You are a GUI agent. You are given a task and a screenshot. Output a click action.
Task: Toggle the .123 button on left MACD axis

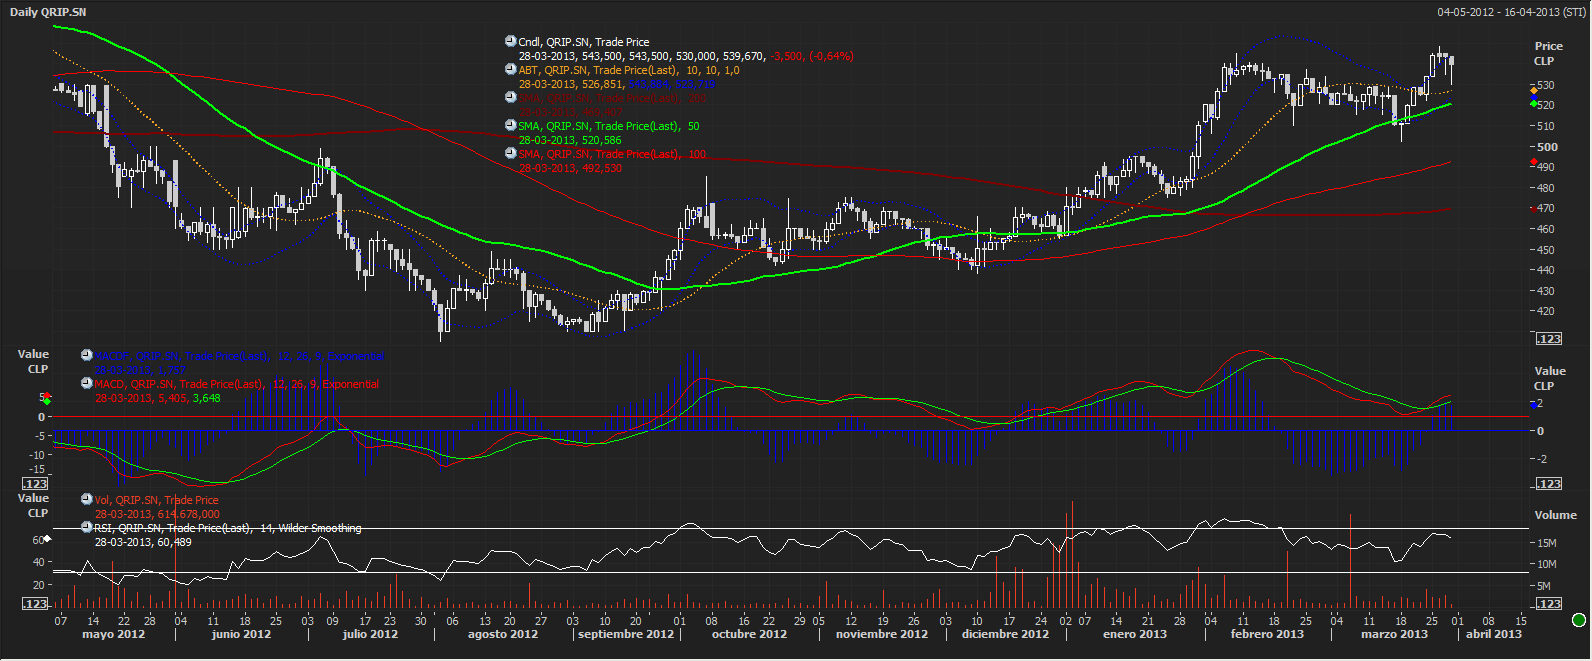click(x=35, y=484)
